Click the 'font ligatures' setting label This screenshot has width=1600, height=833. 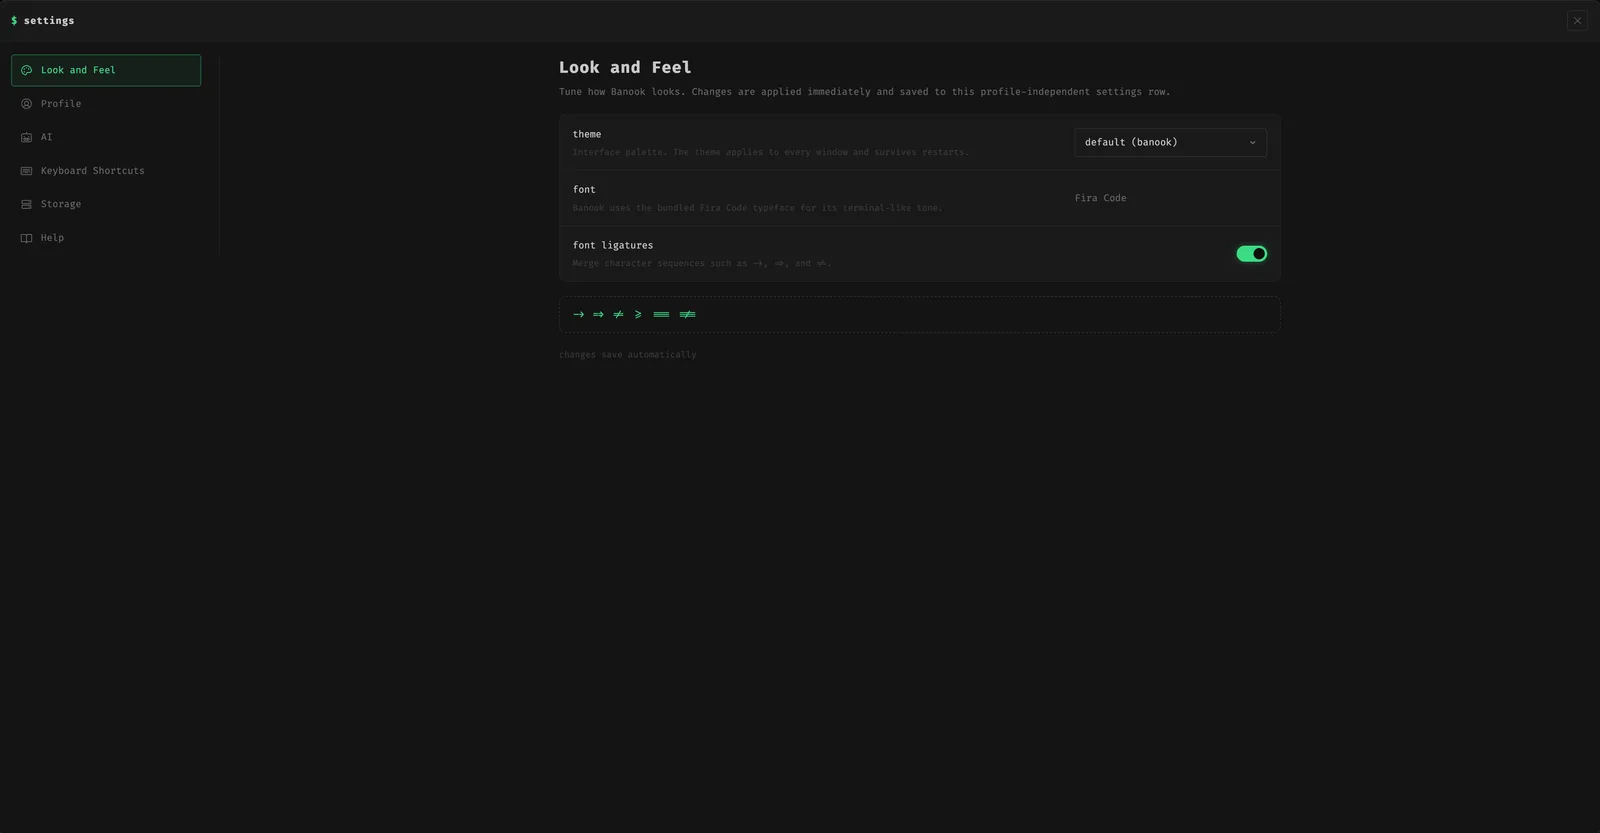pos(613,245)
